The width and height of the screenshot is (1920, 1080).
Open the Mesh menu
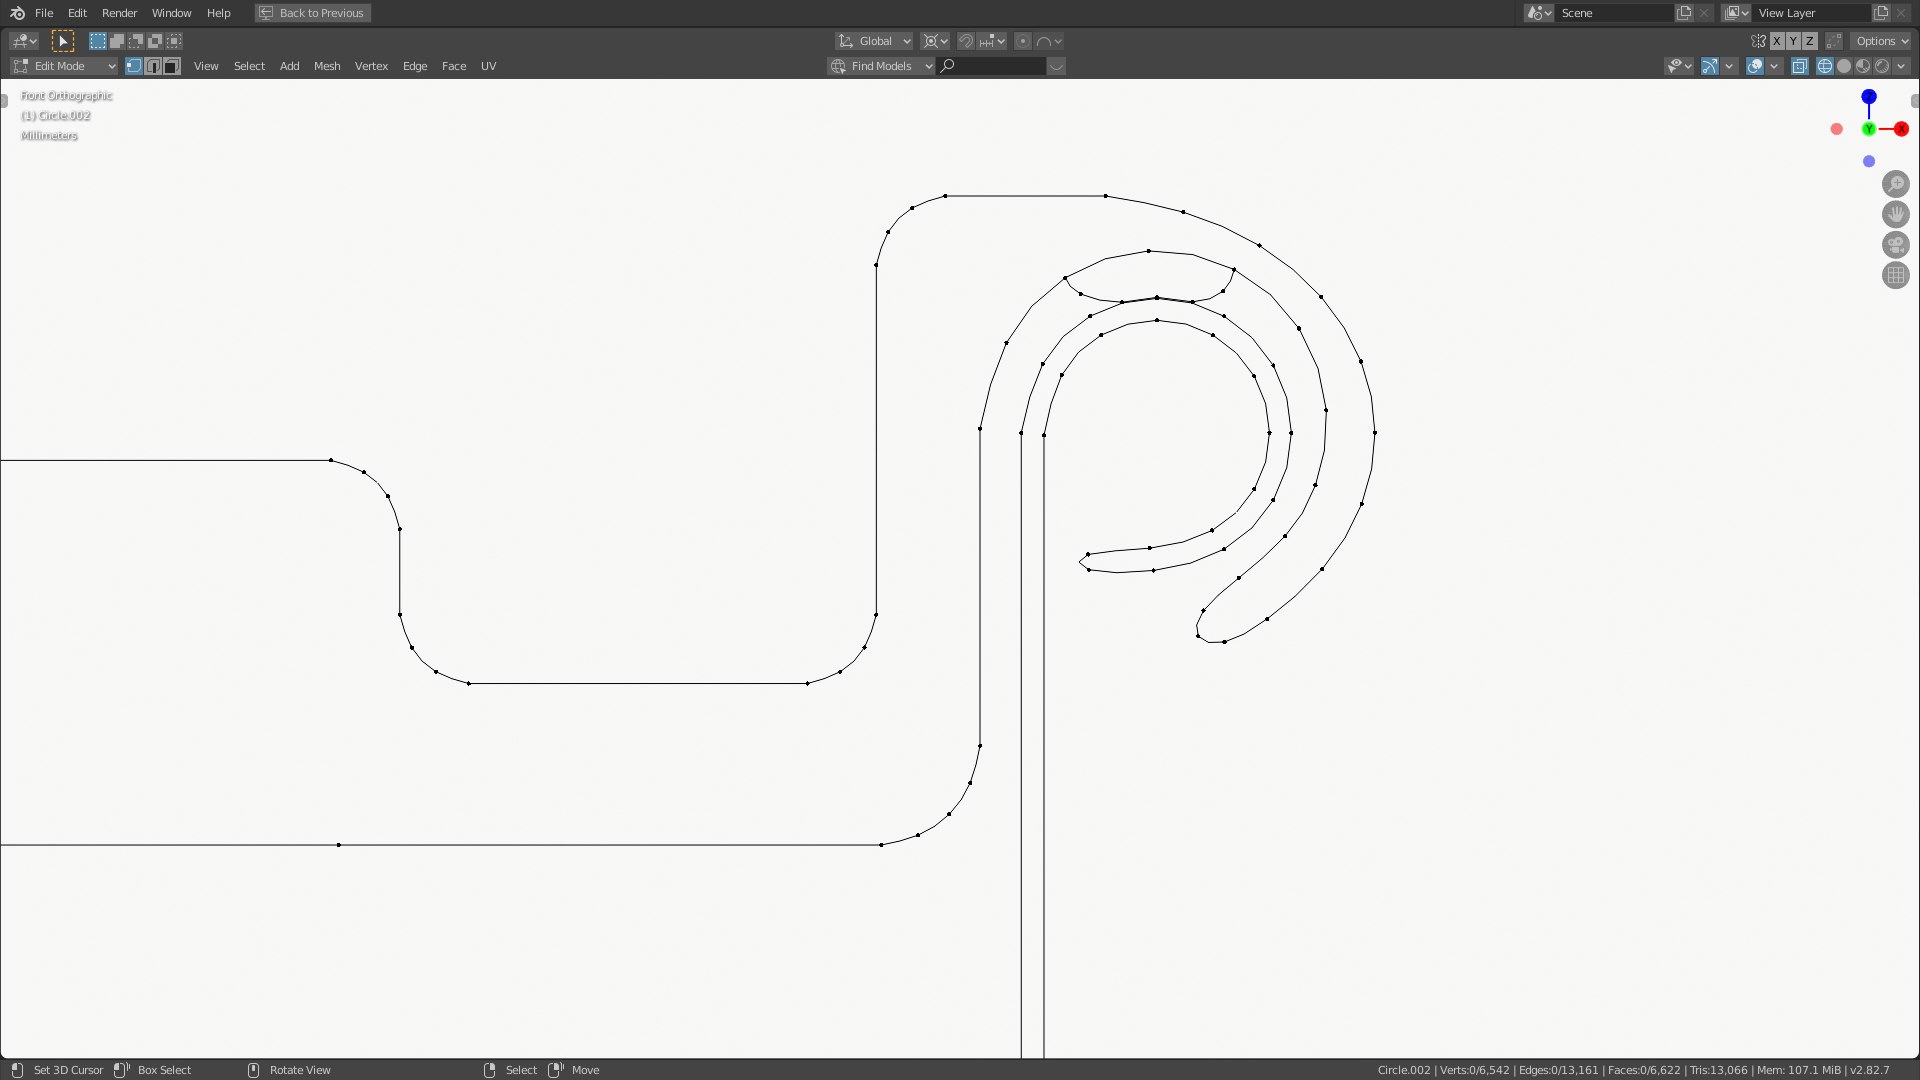click(x=327, y=66)
